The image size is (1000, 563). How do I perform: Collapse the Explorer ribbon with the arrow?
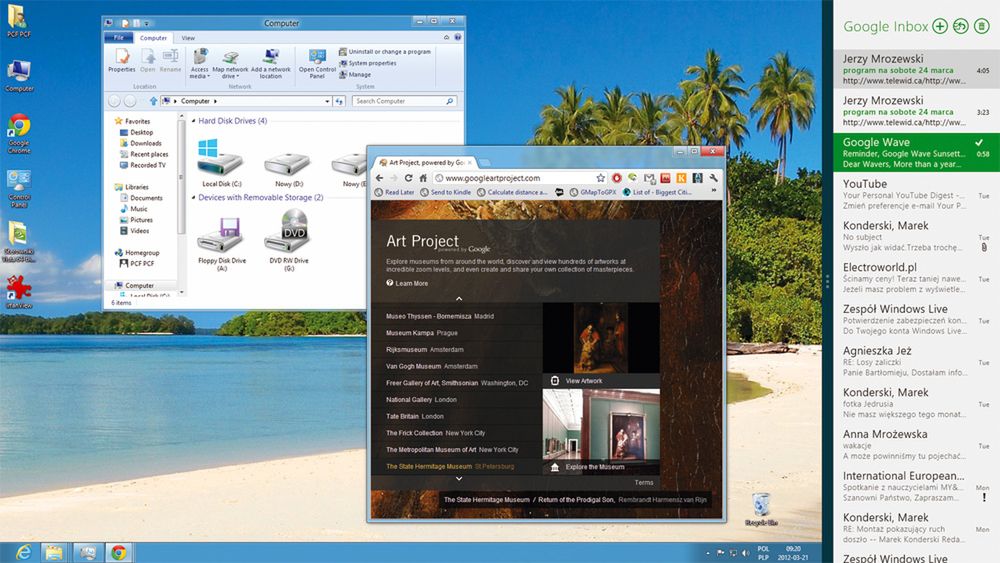click(x=446, y=38)
